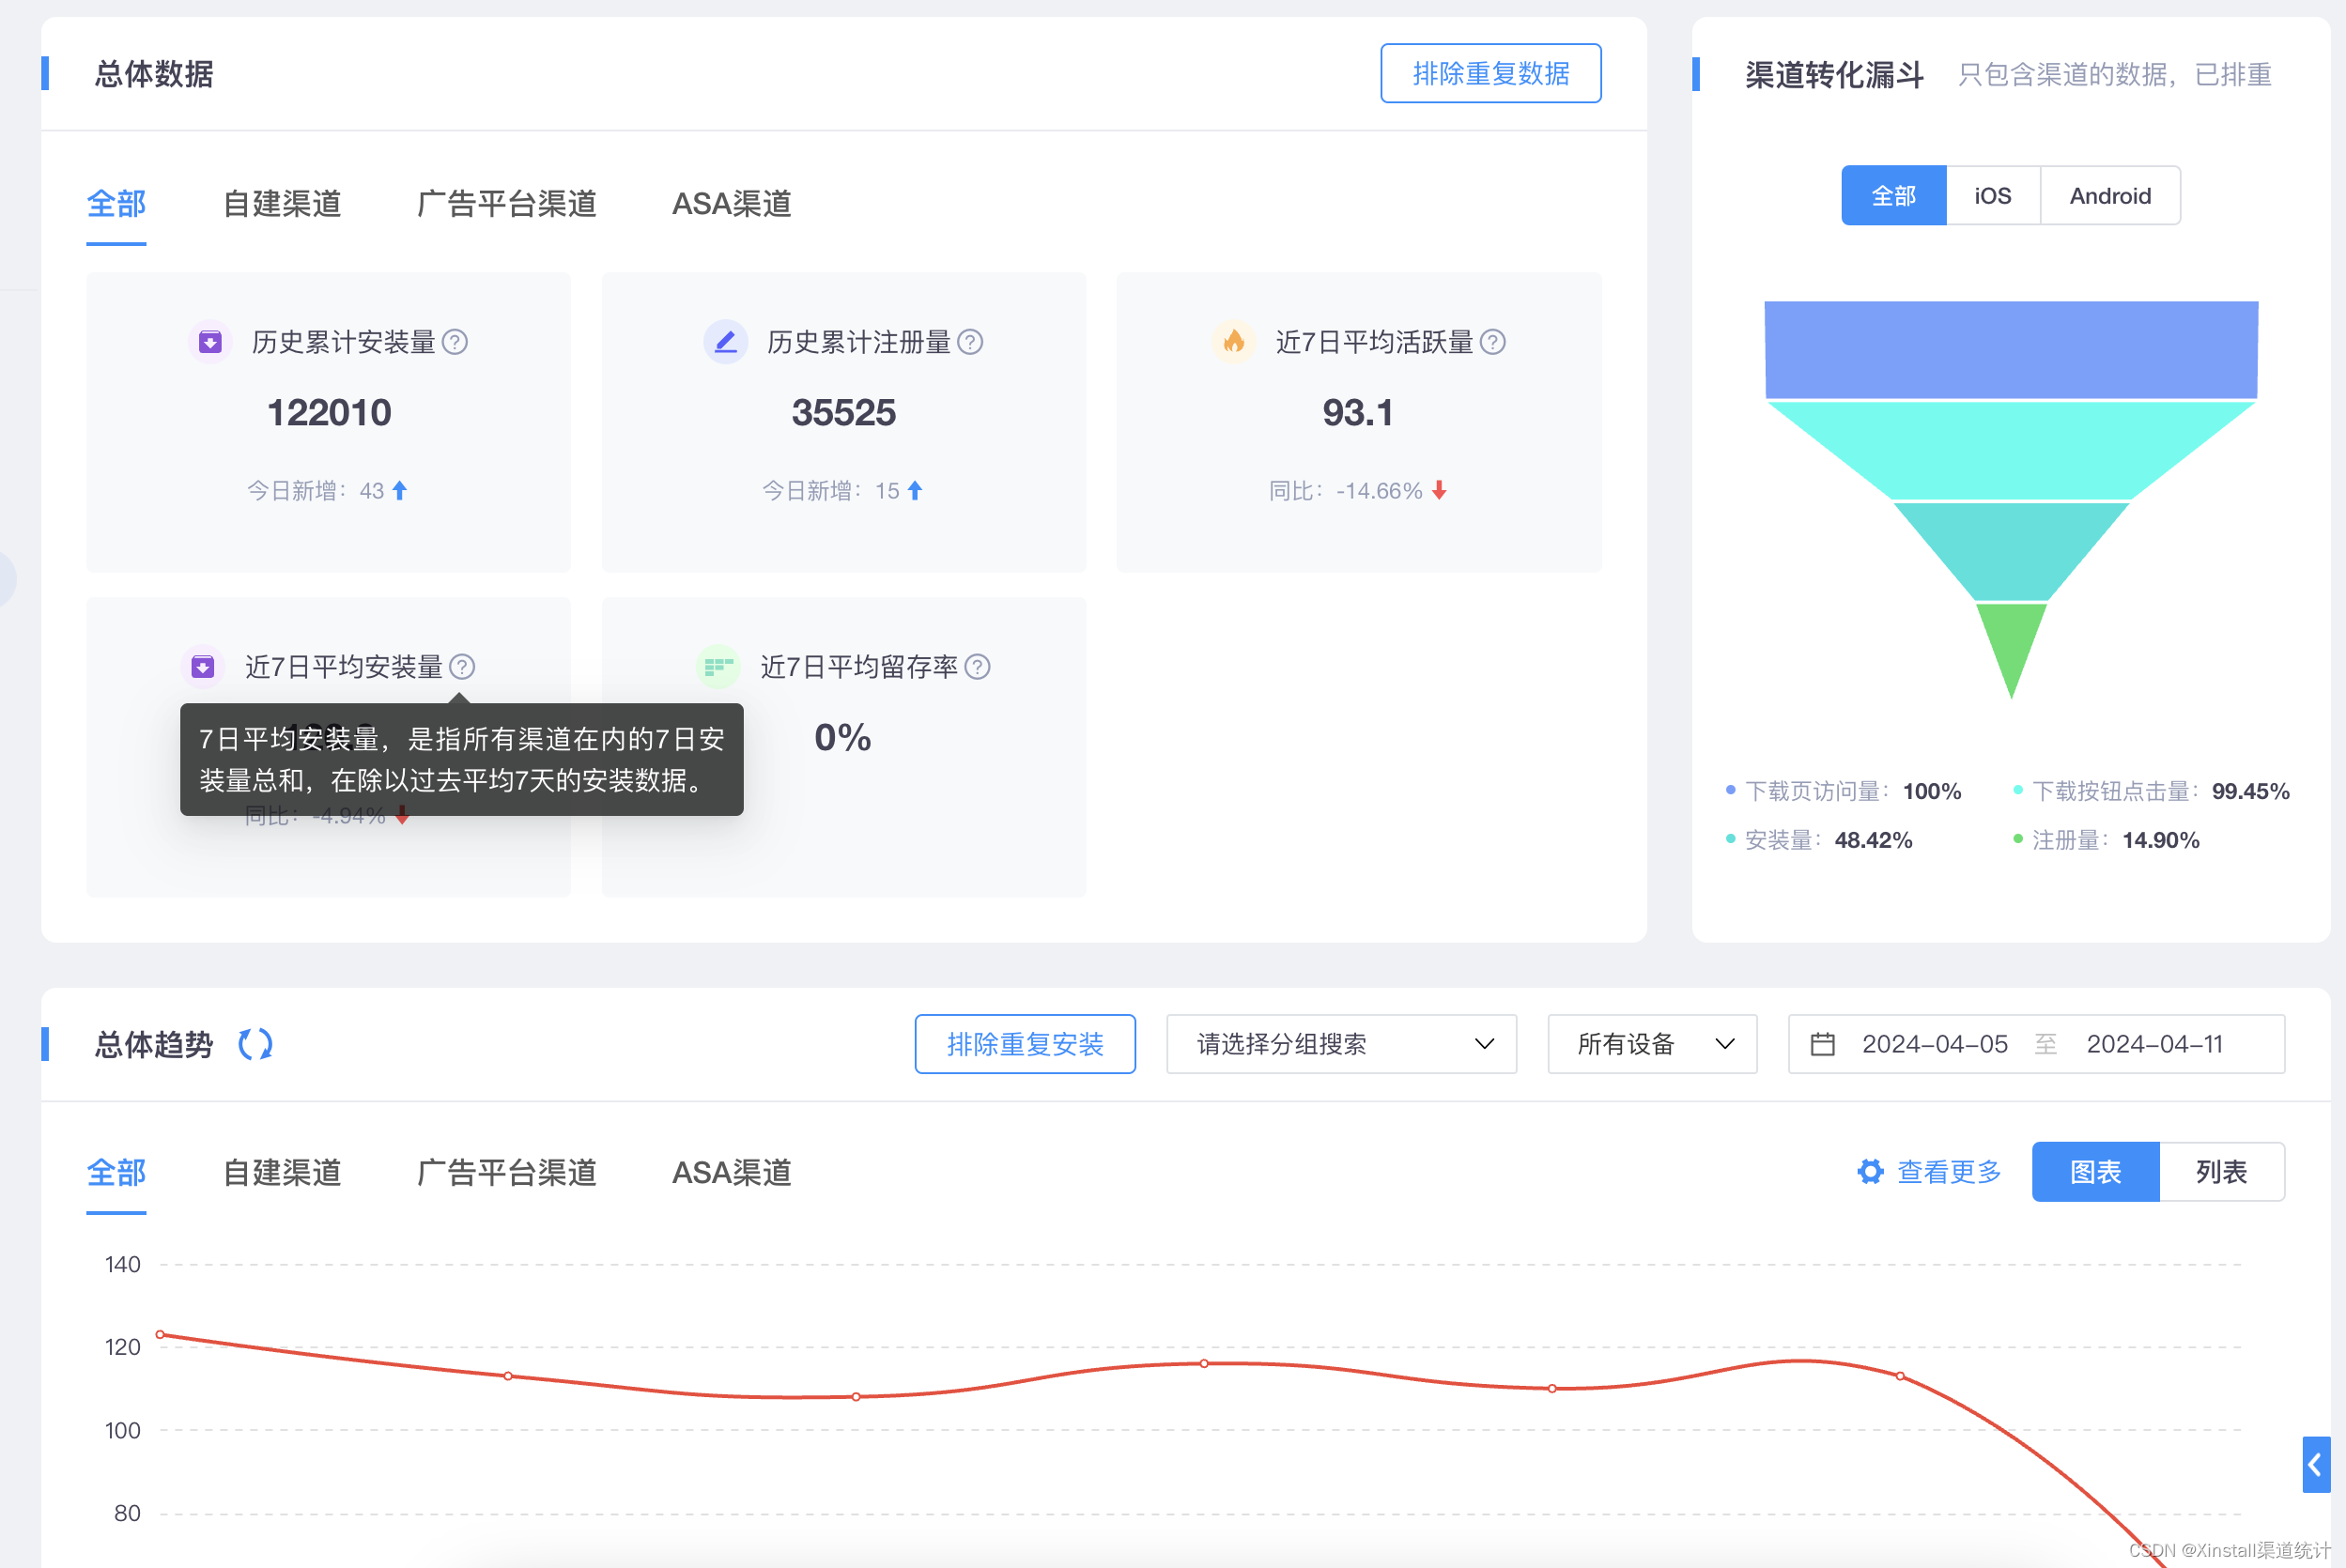This screenshot has height=1568, width=2346.
Task: Open 请选择分组搜索 dropdown
Action: pos(1341,1044)
